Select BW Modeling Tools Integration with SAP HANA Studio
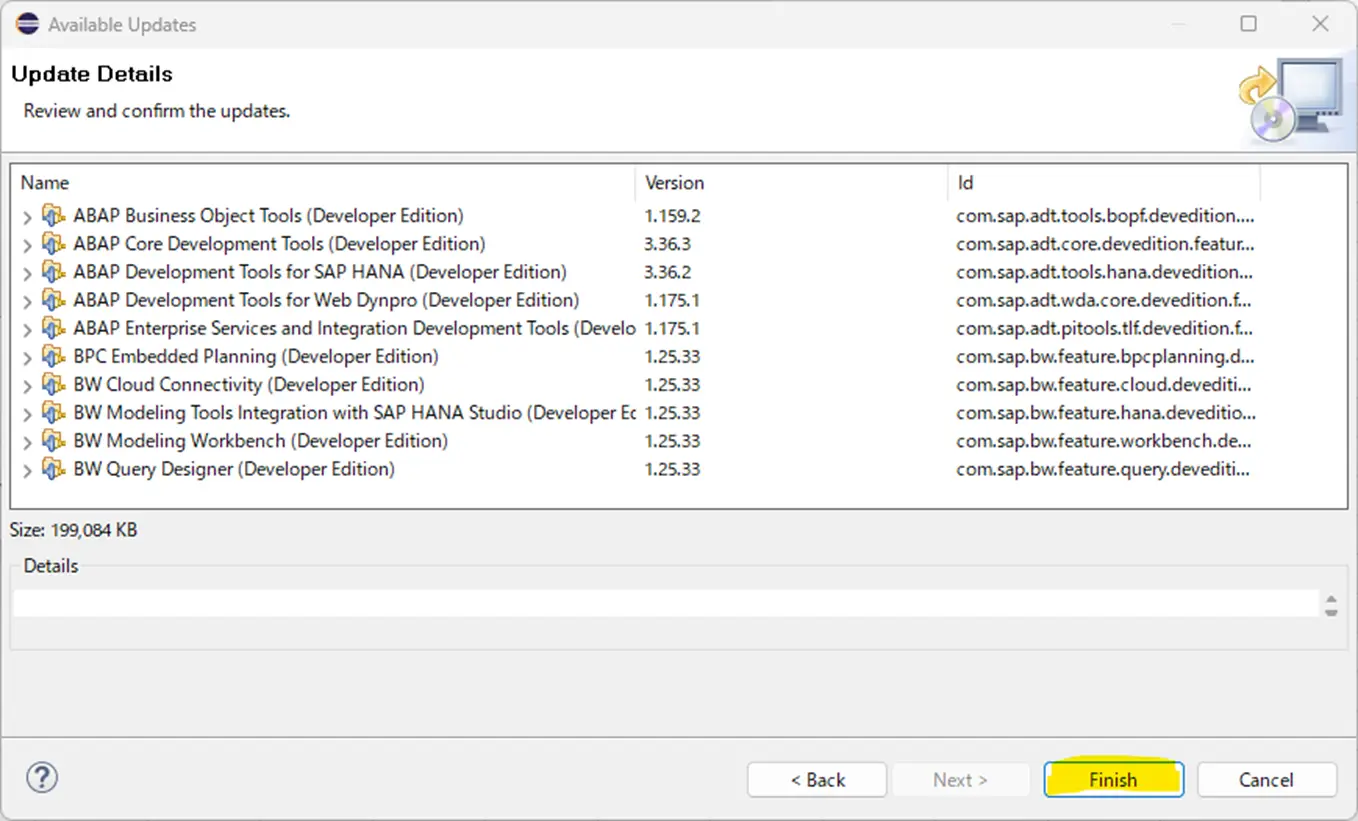 click(x=354, y=412)
